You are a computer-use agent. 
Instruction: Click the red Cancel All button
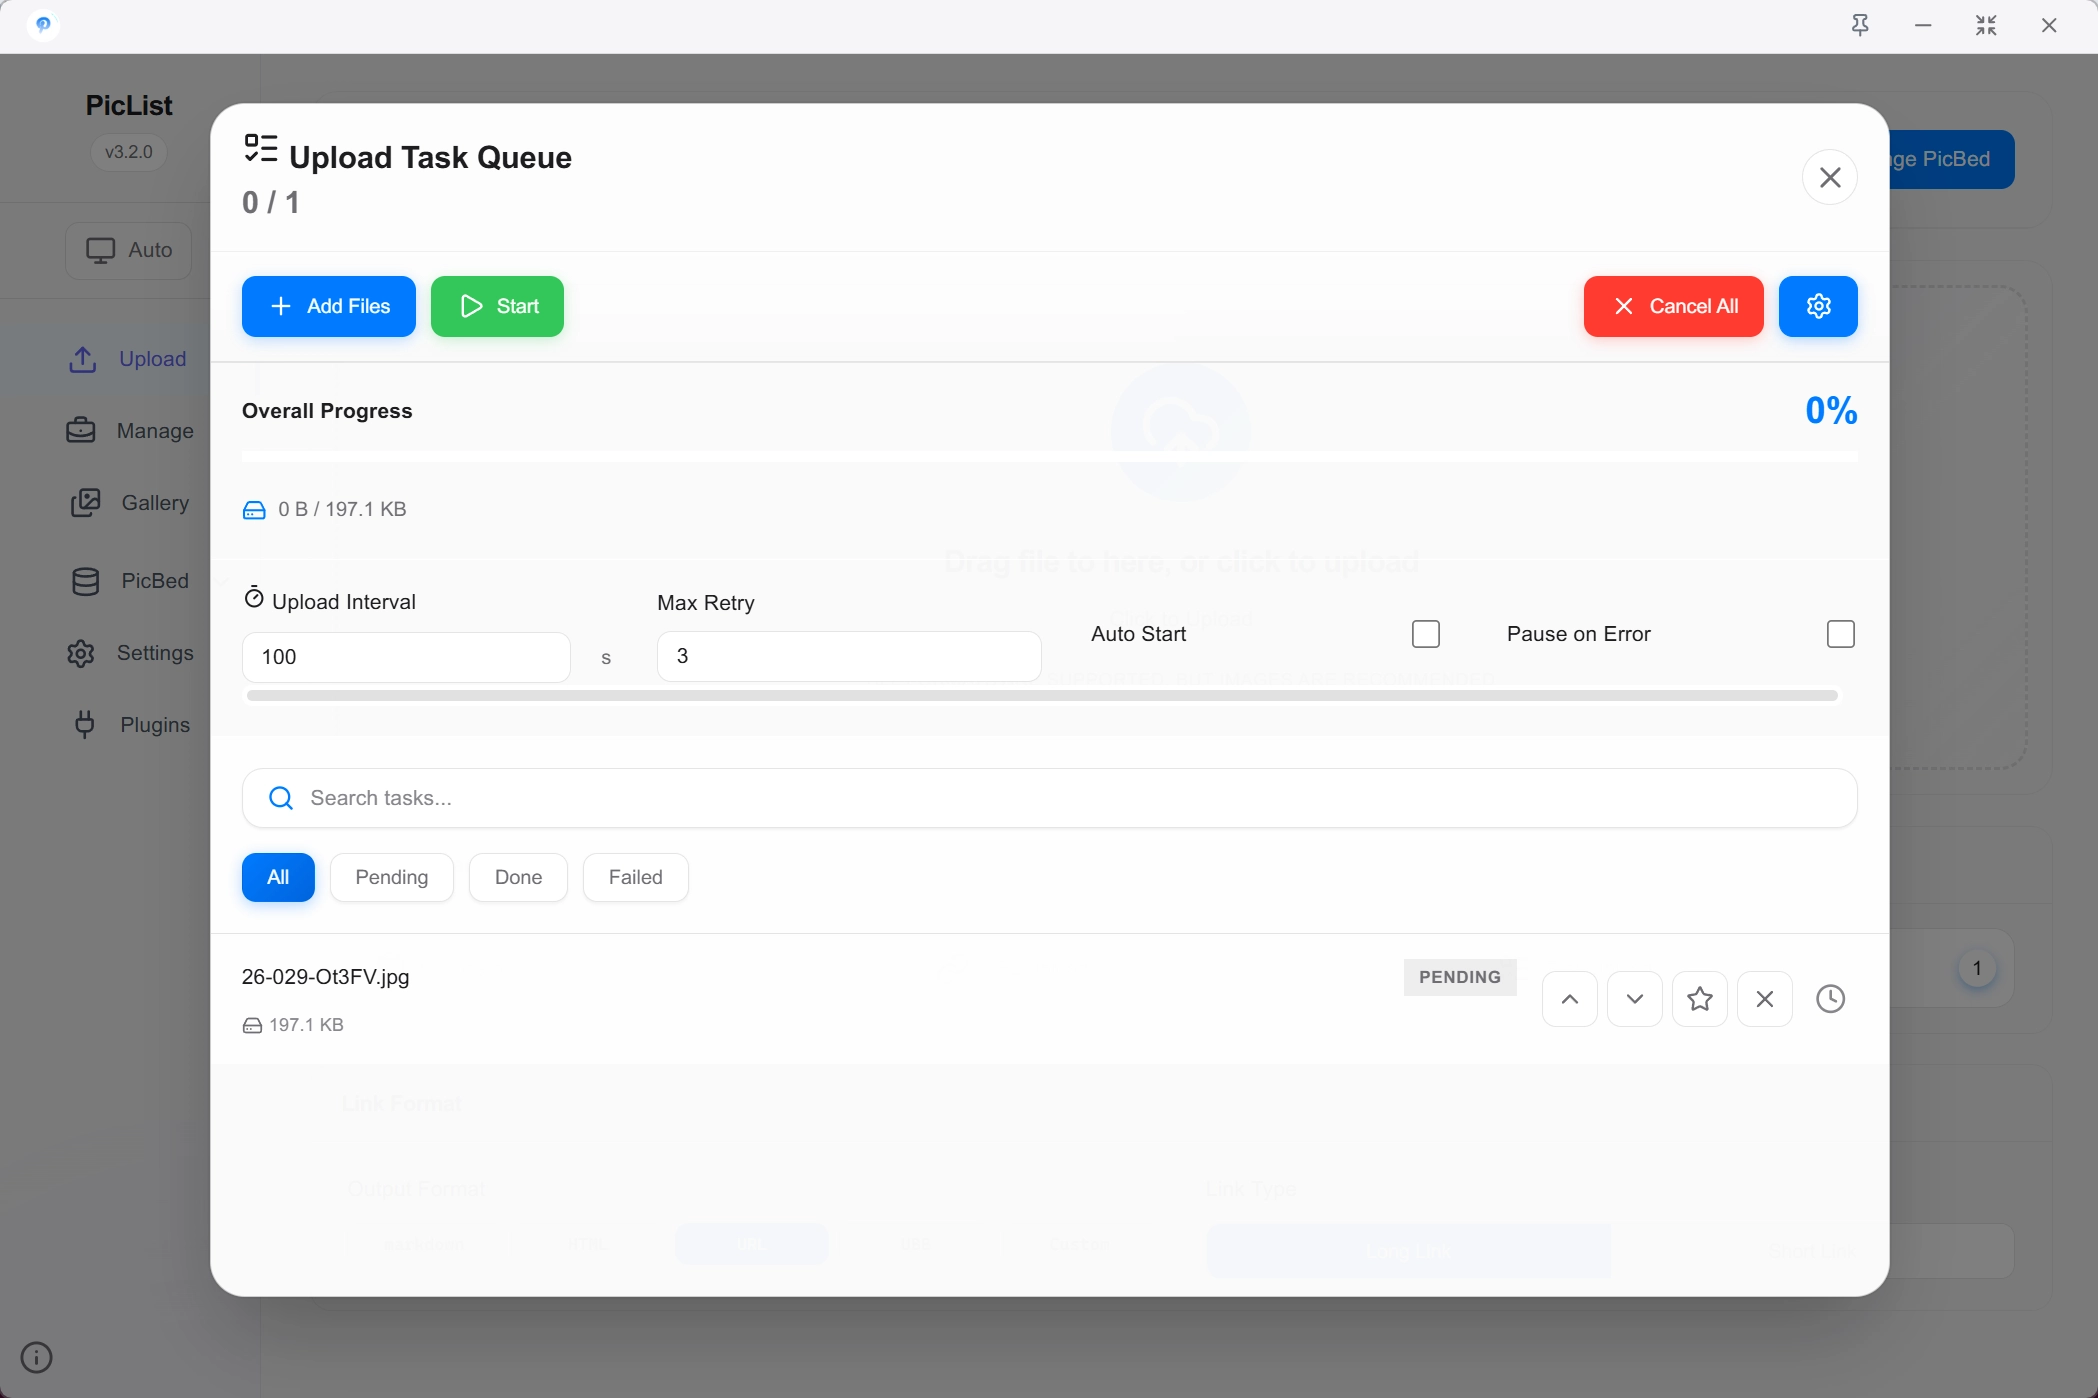click(x=1672, y=306)
